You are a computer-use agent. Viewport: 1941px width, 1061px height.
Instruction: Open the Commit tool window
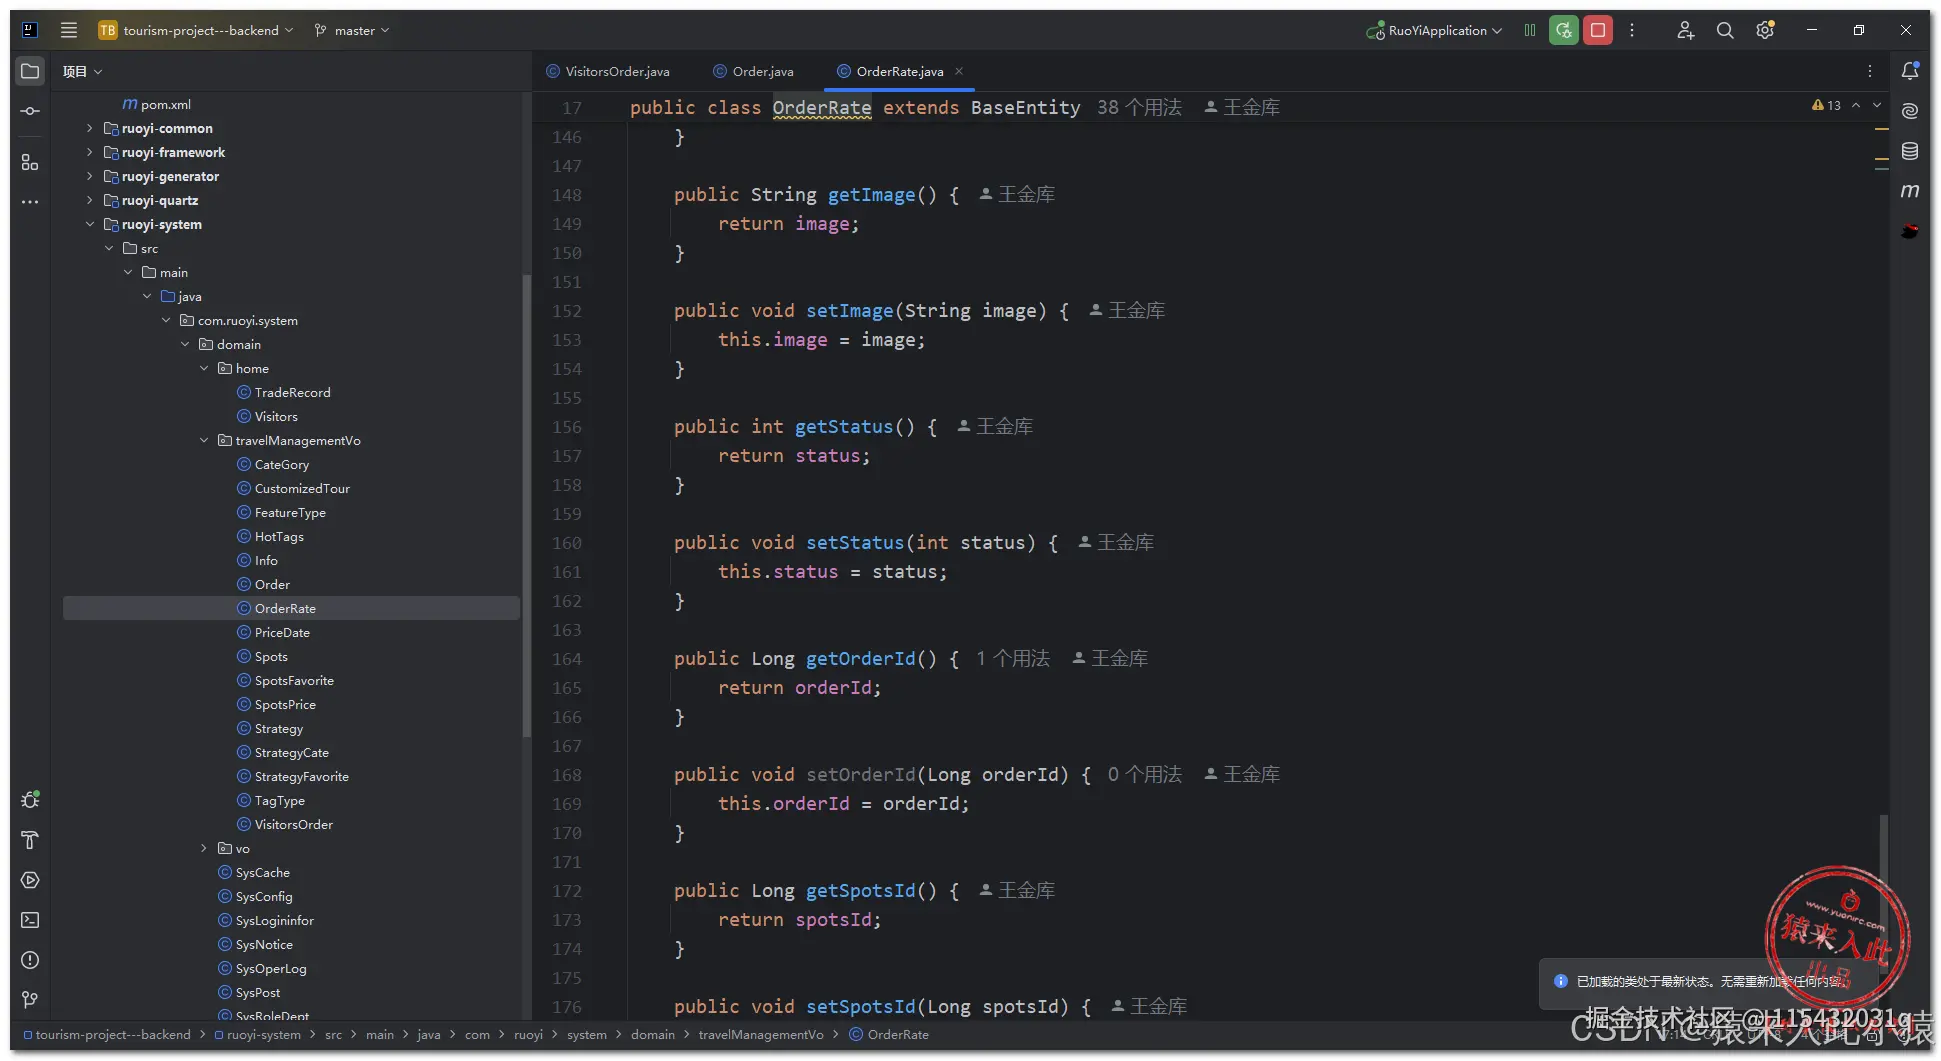[30, 111]
